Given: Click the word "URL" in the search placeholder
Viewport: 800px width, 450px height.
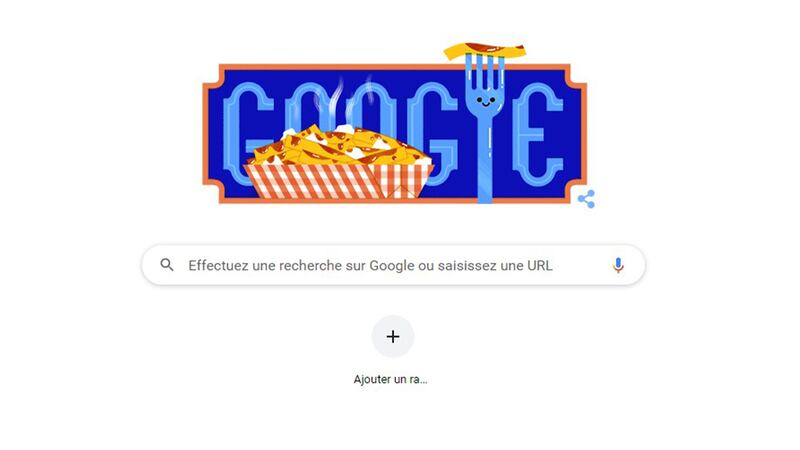Looking at the screenshot, I should click(x=540, y=265).
